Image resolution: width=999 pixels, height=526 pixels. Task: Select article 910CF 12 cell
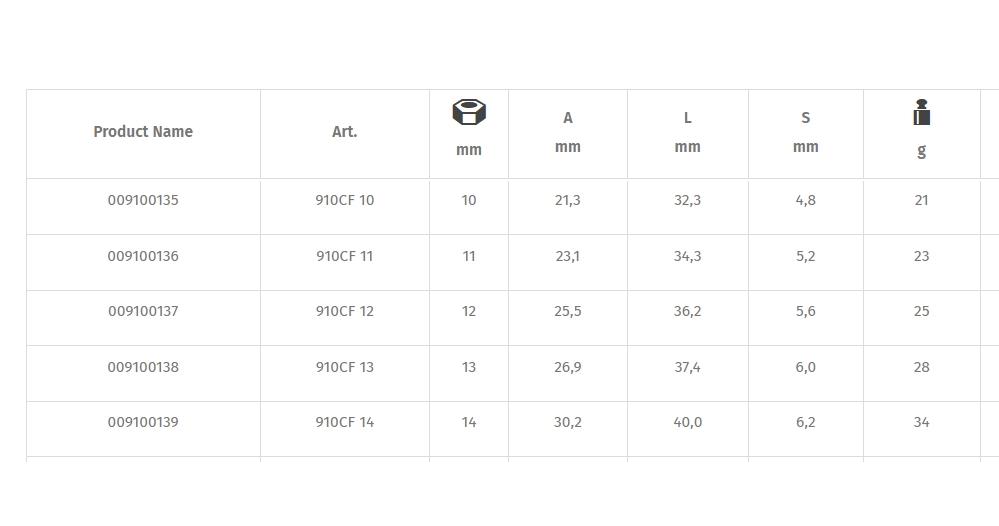[344, 311]
